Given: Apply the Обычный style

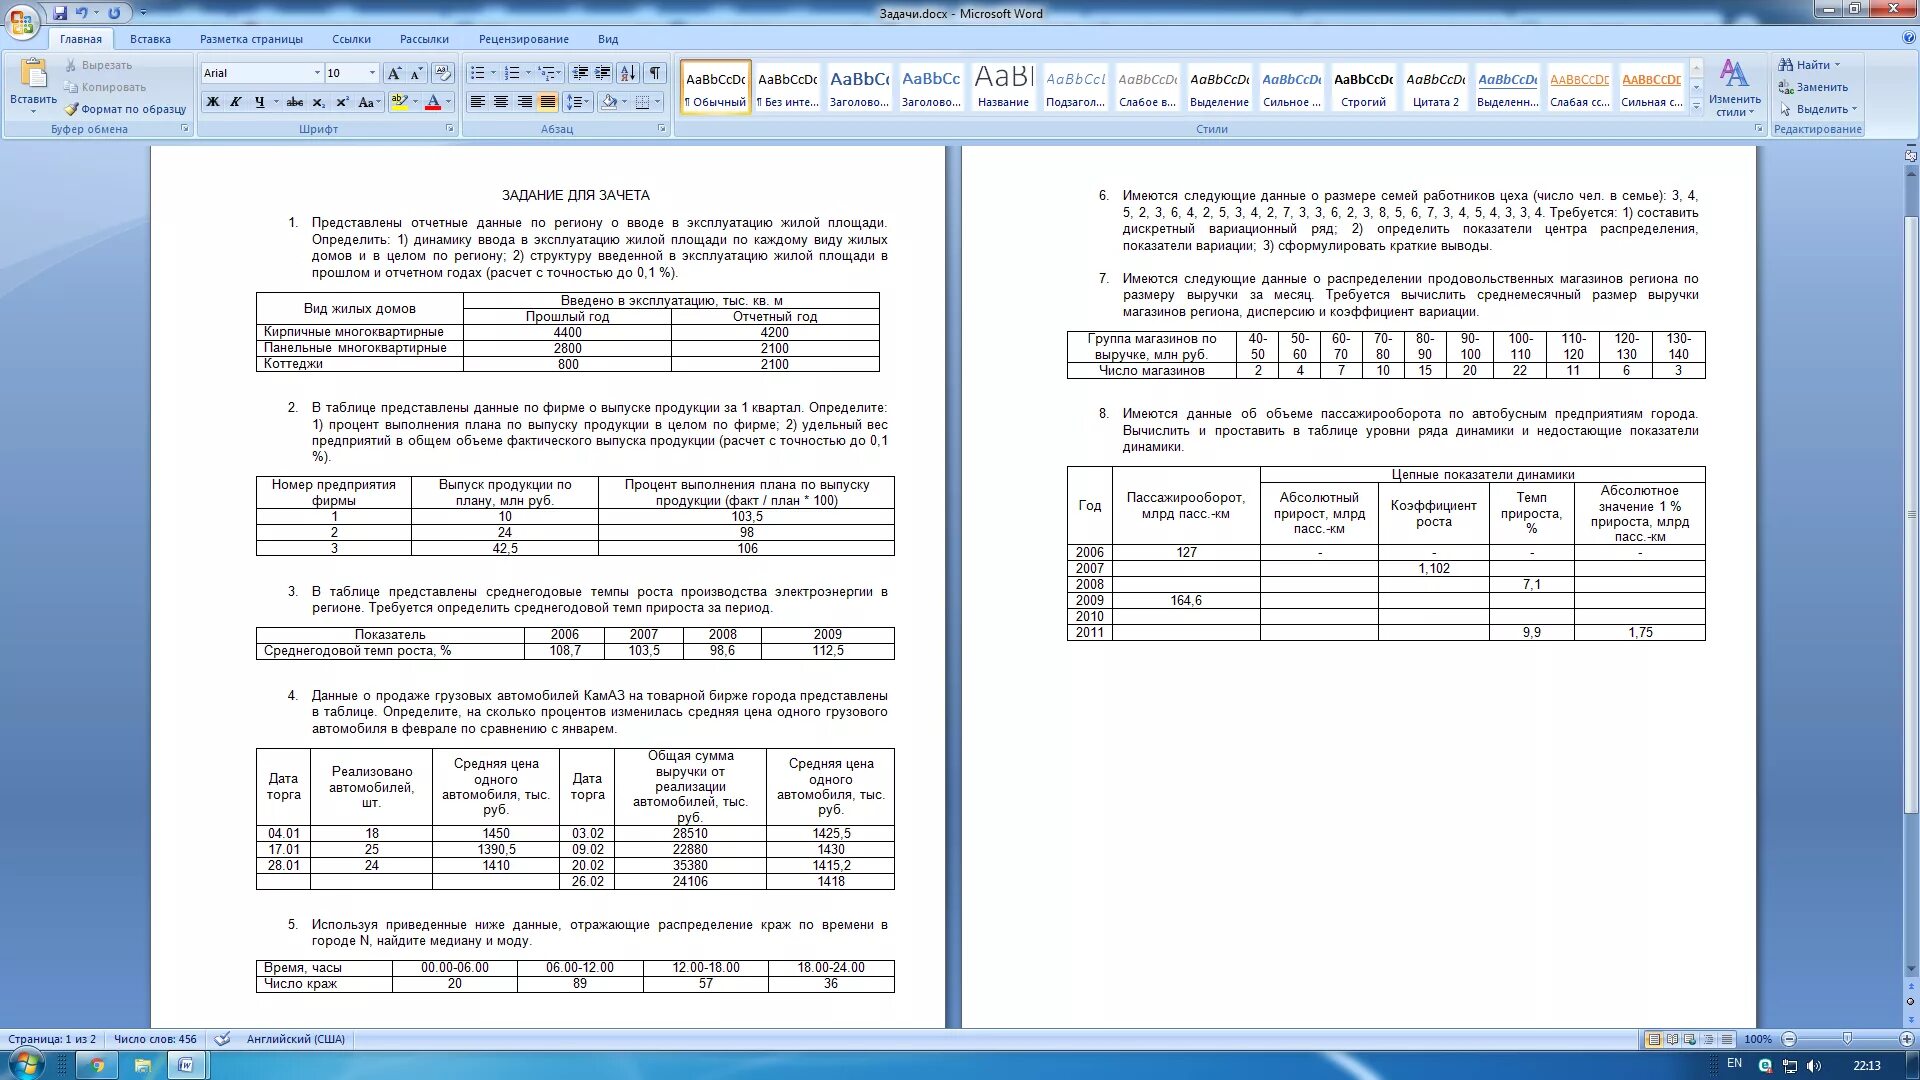Looking at the screenshot, I should click(716, 87).
